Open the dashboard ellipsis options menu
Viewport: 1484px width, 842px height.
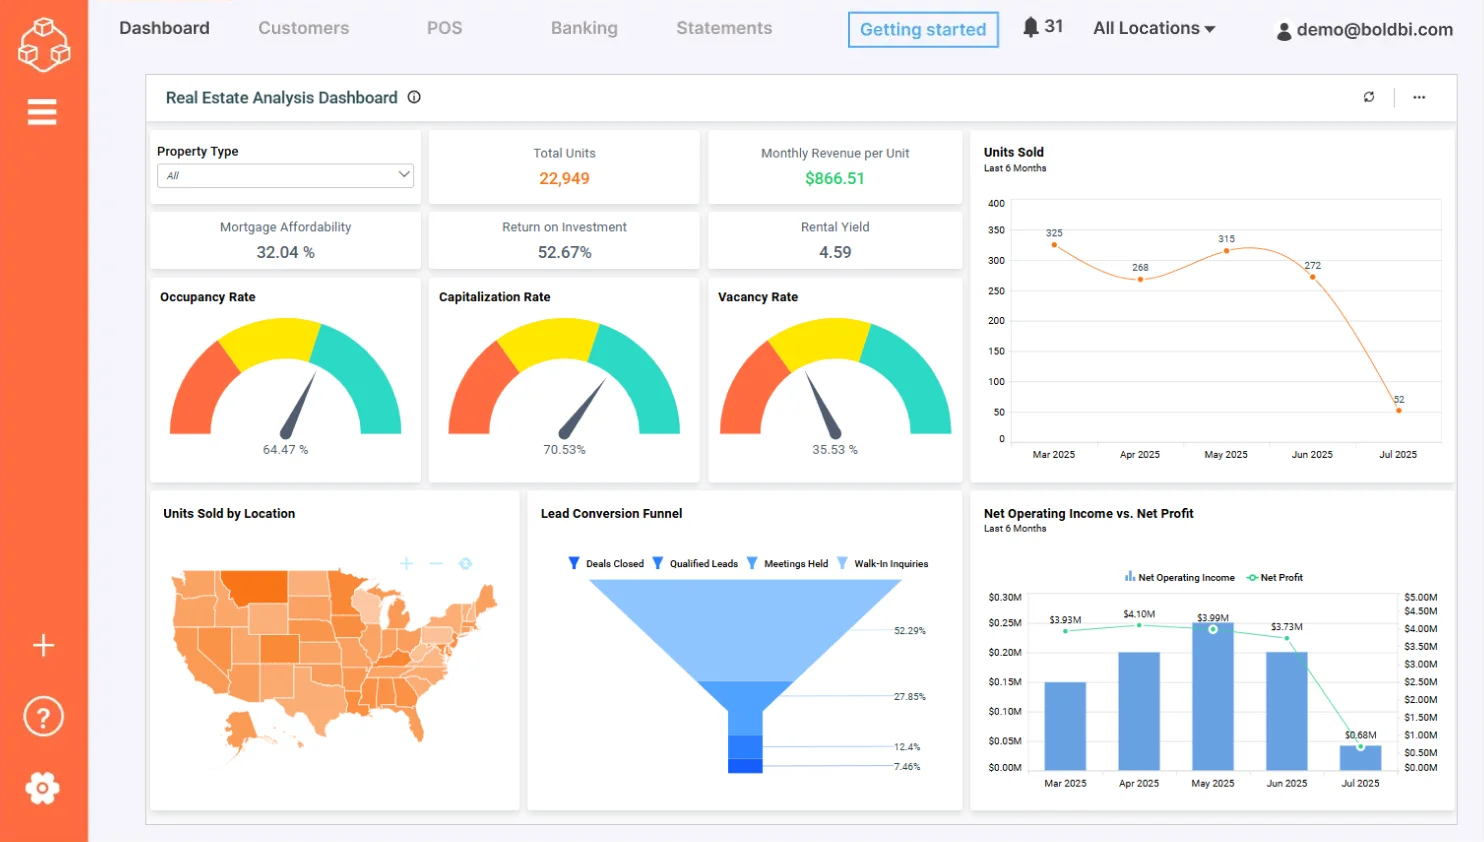(x=1419, y=97)
